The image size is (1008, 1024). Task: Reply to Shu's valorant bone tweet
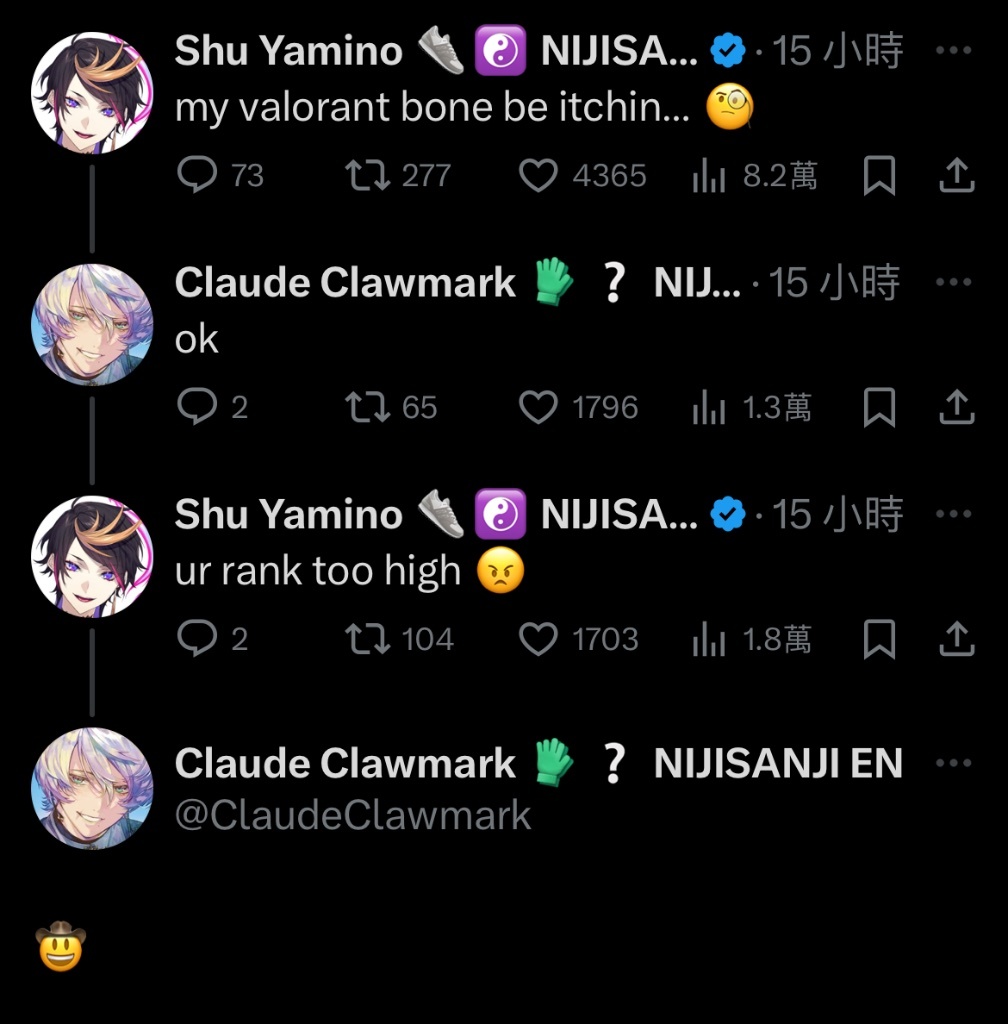pyautogui.click(x=197, y=175)
